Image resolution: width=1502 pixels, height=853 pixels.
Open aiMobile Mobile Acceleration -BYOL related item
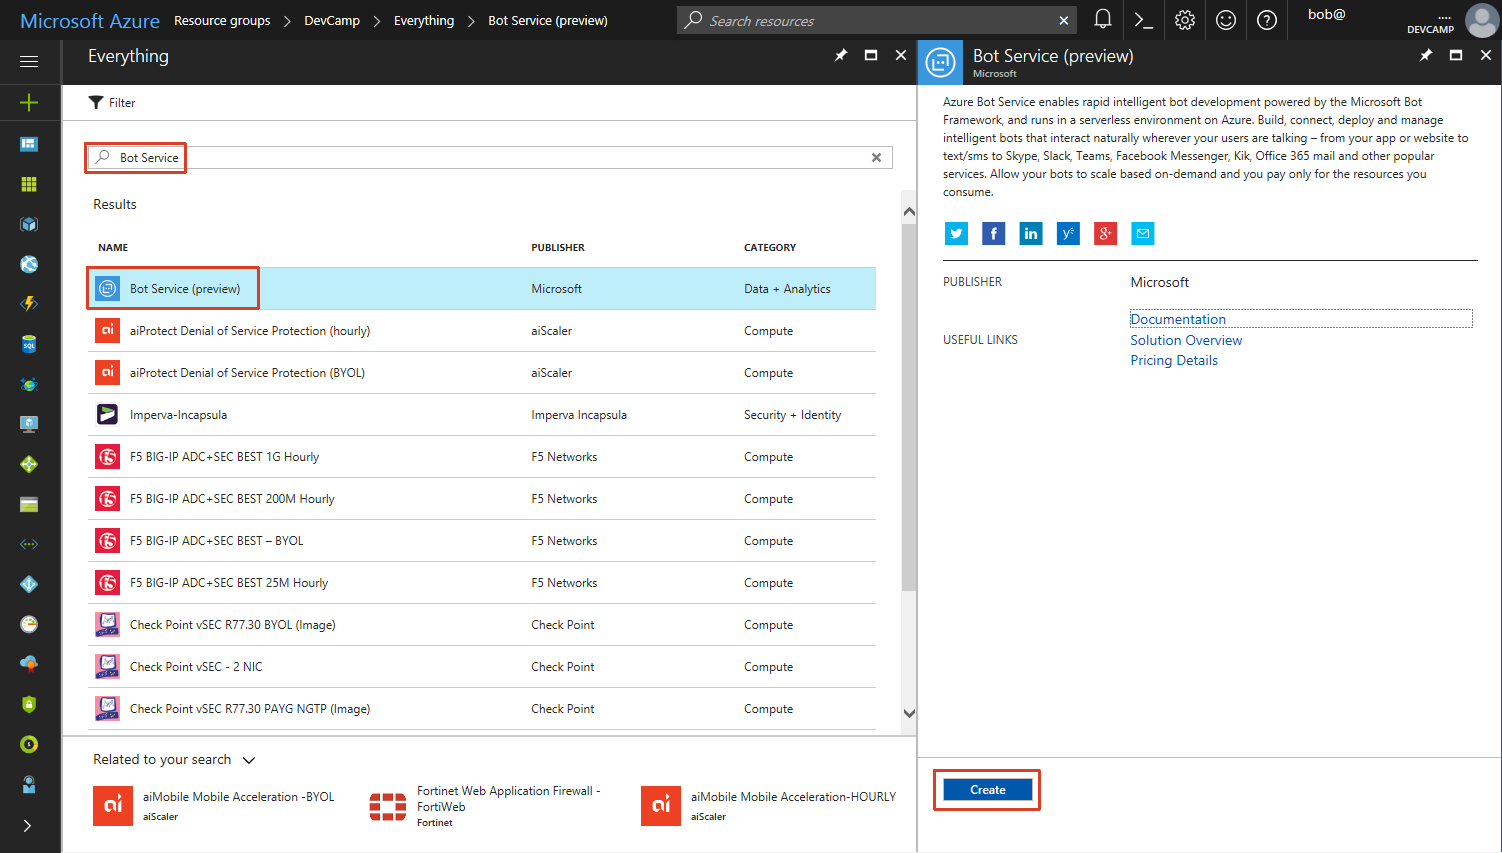[x=215, y=806]
